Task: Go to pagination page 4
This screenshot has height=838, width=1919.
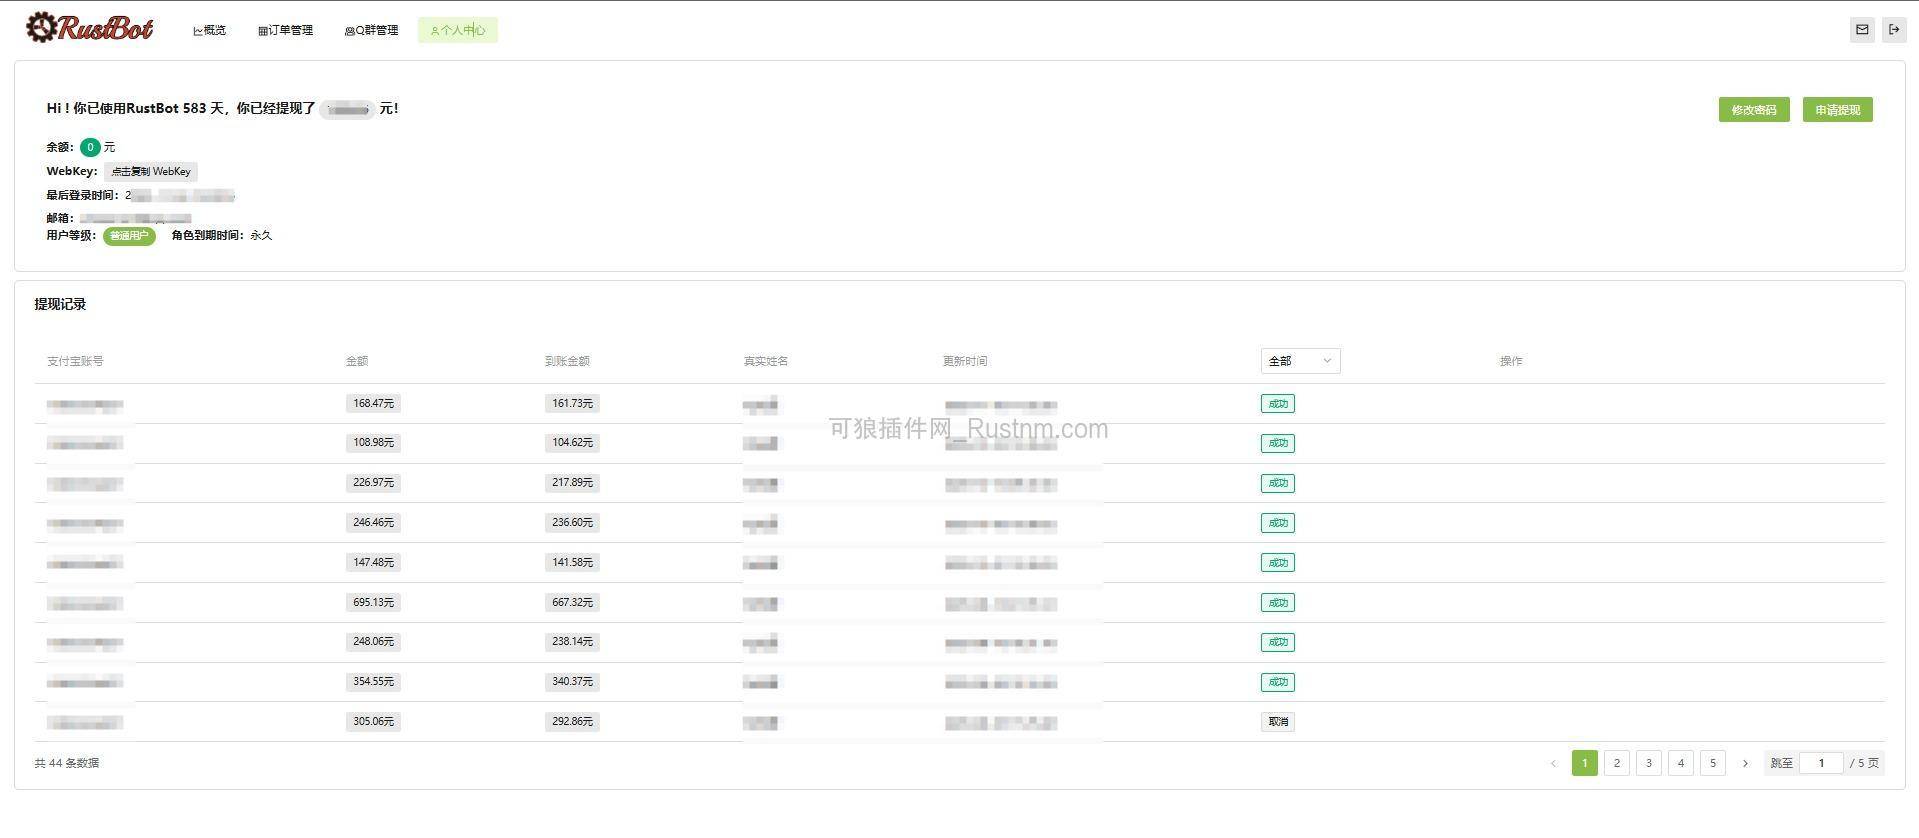Action: [x=1681, y=763]
